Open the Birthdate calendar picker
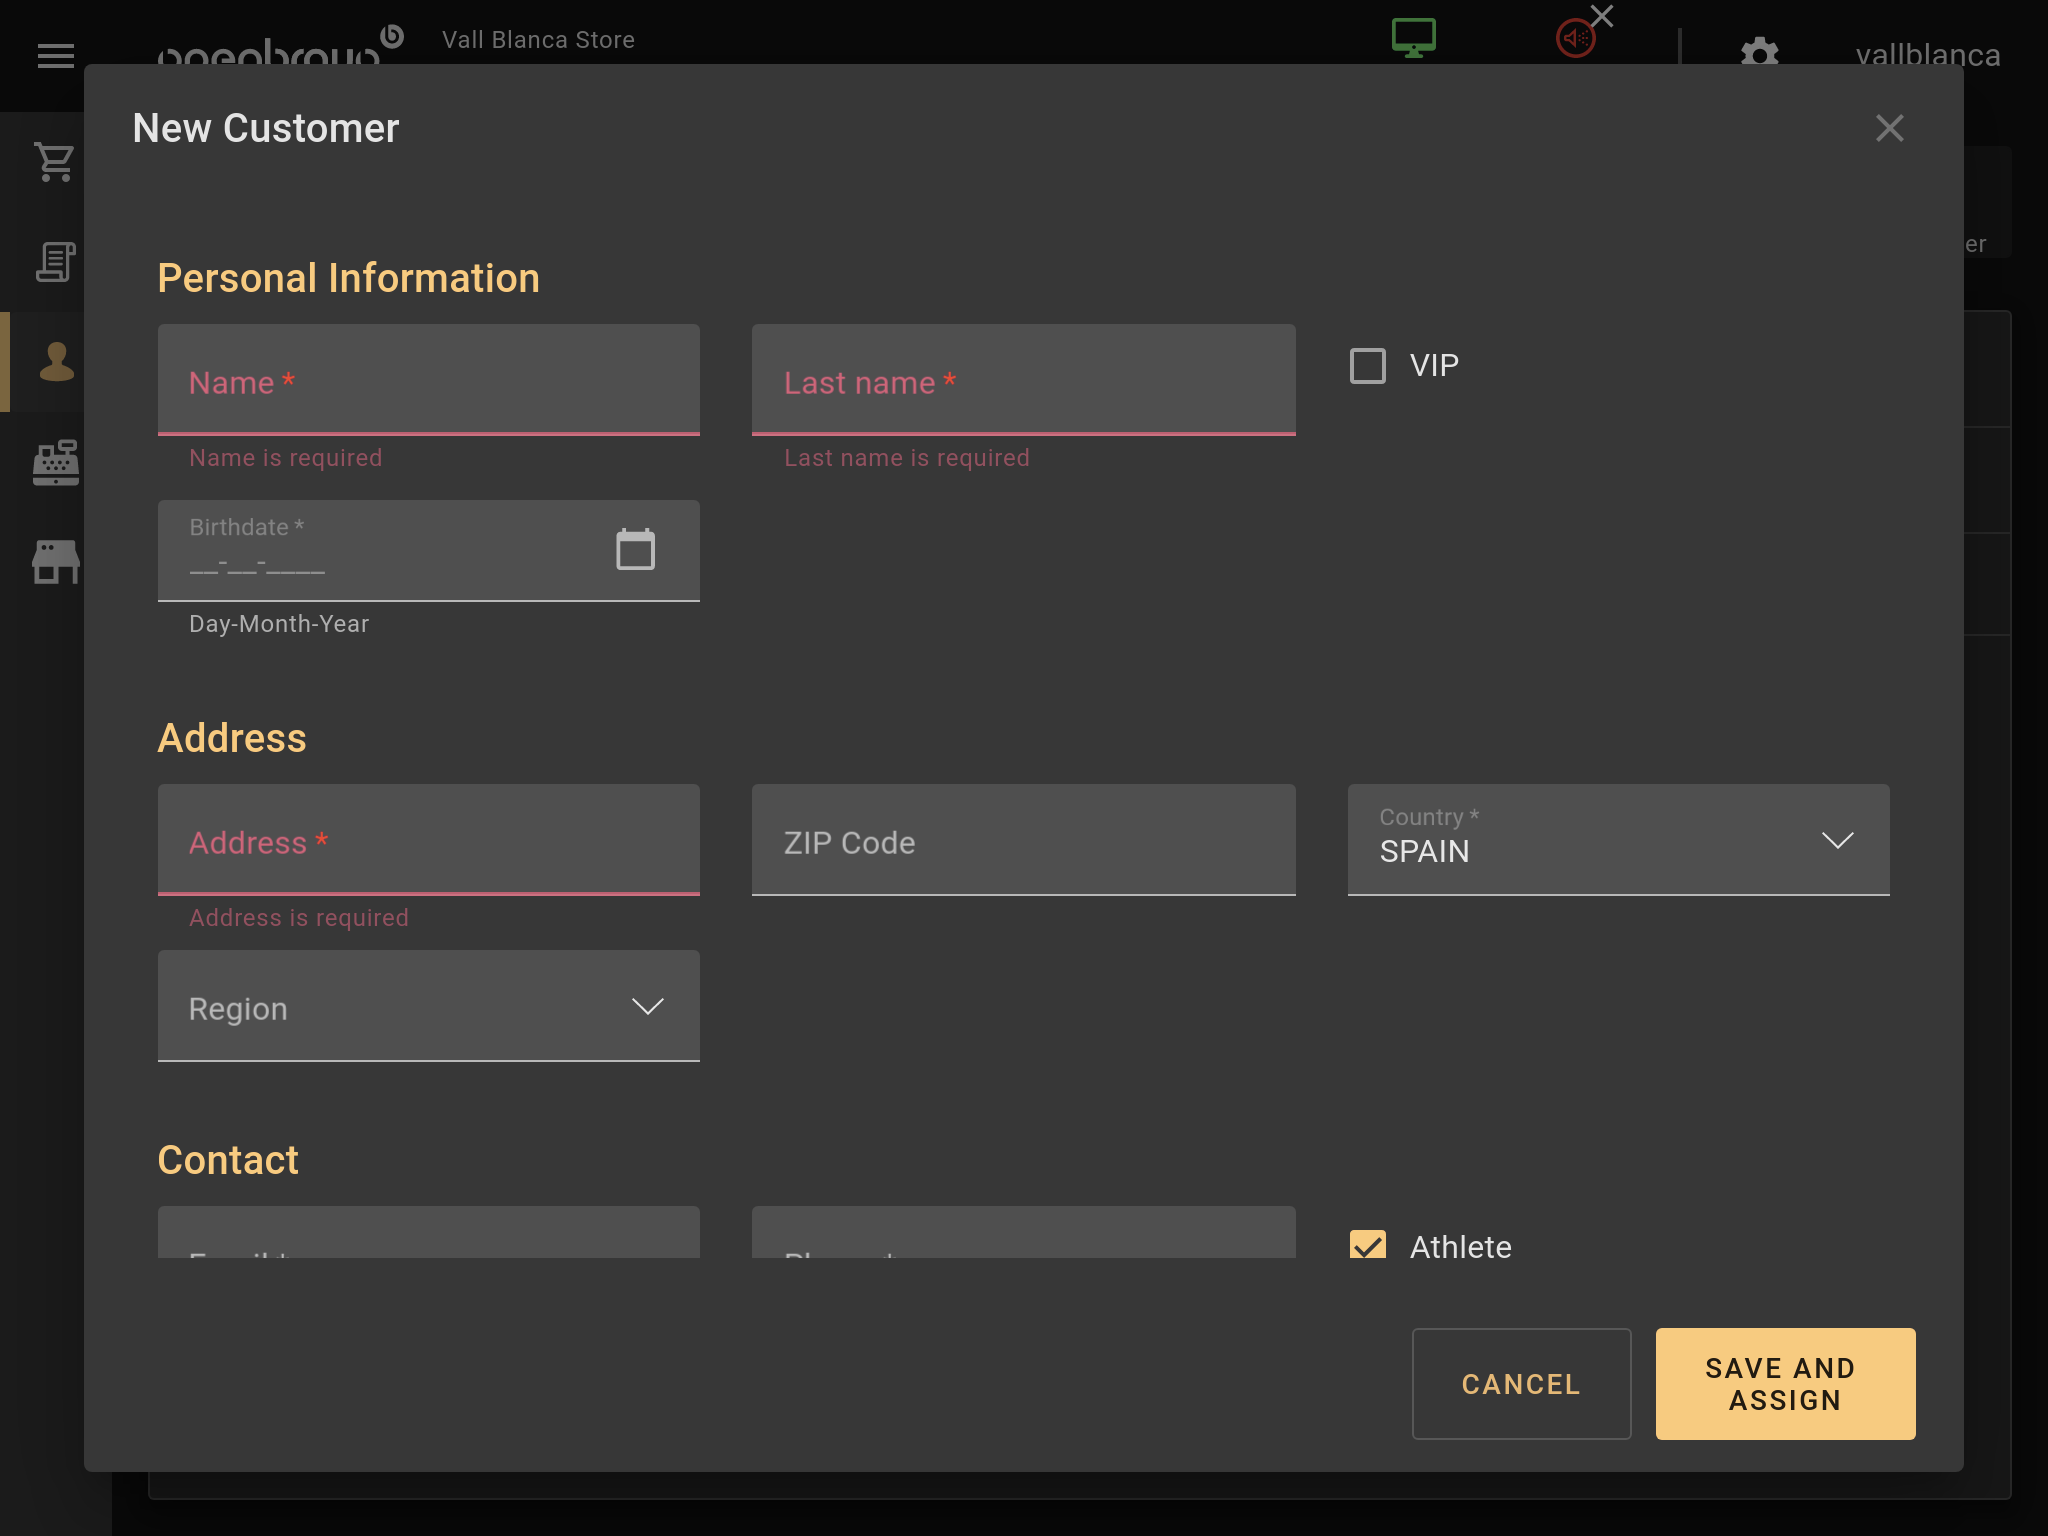The width and height of the screenshot is (2048, 1536). [635, 550]
